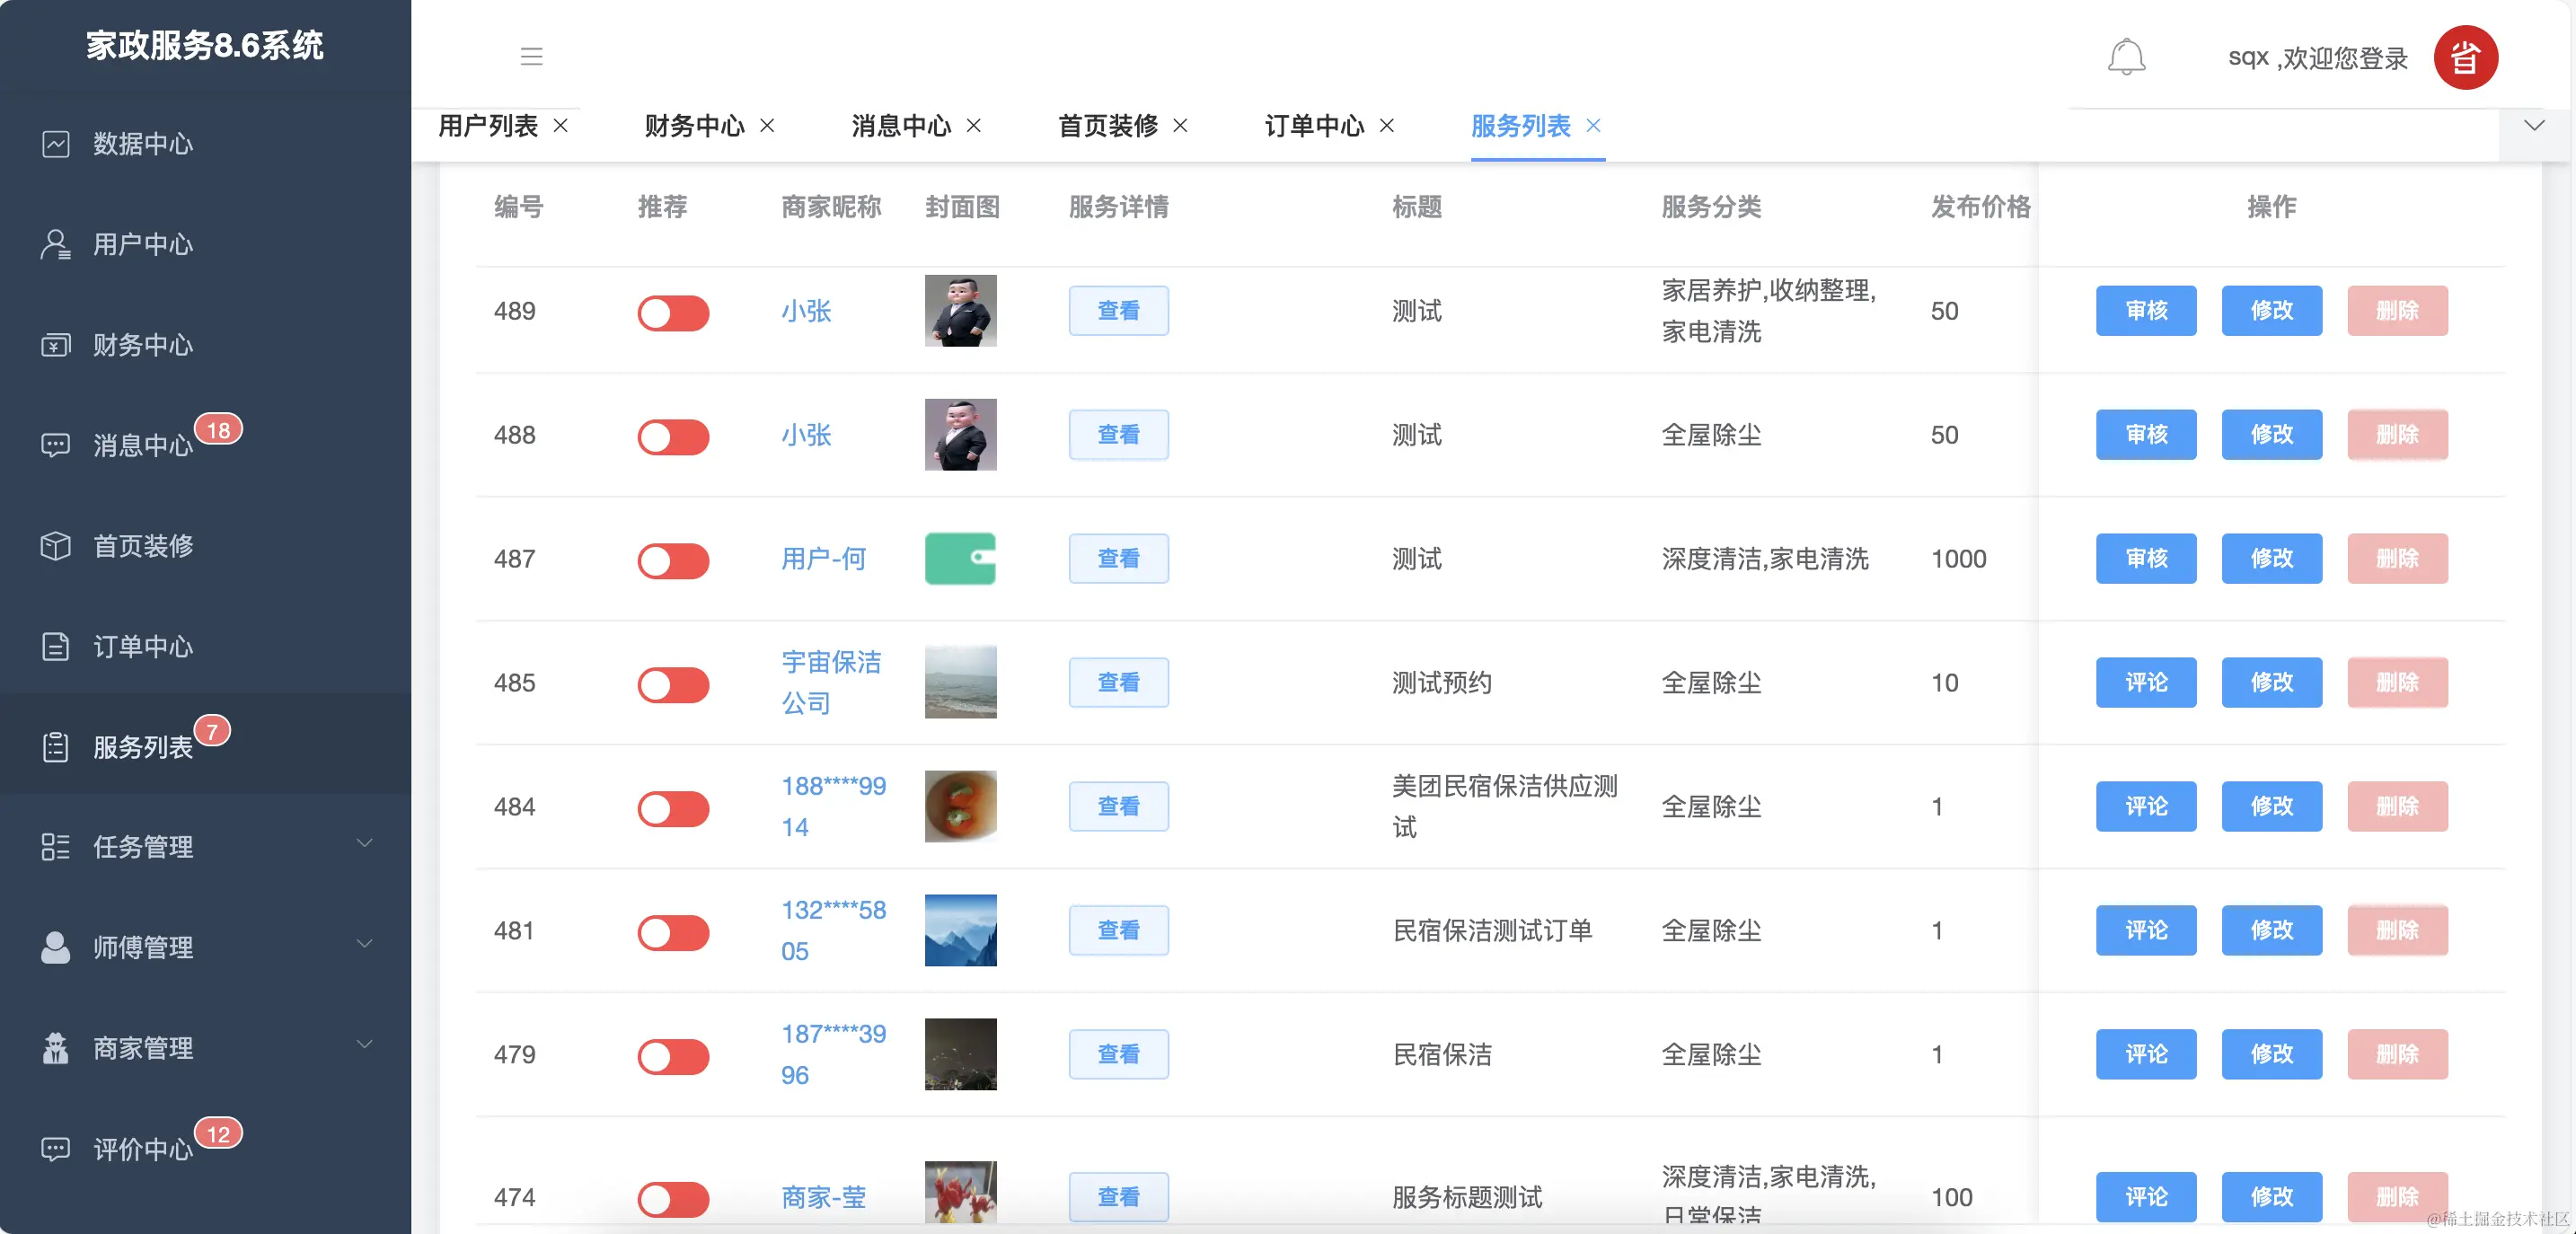Expand the 师傅管理 sidebar section

tap(141, 948)
